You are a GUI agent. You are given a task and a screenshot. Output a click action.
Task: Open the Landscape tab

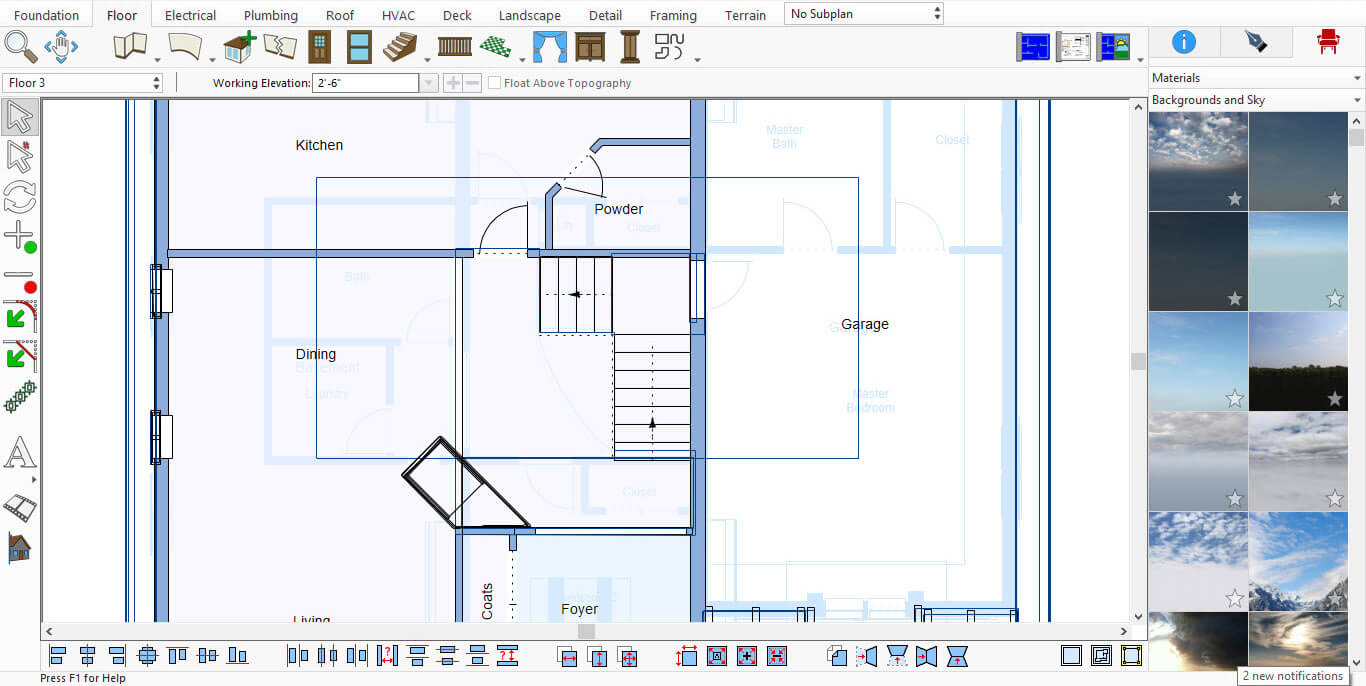coord(530,15)
